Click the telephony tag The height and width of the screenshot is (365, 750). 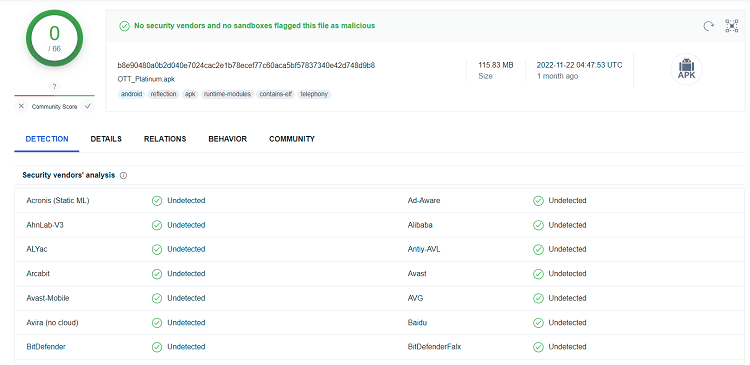click(314, 94)
